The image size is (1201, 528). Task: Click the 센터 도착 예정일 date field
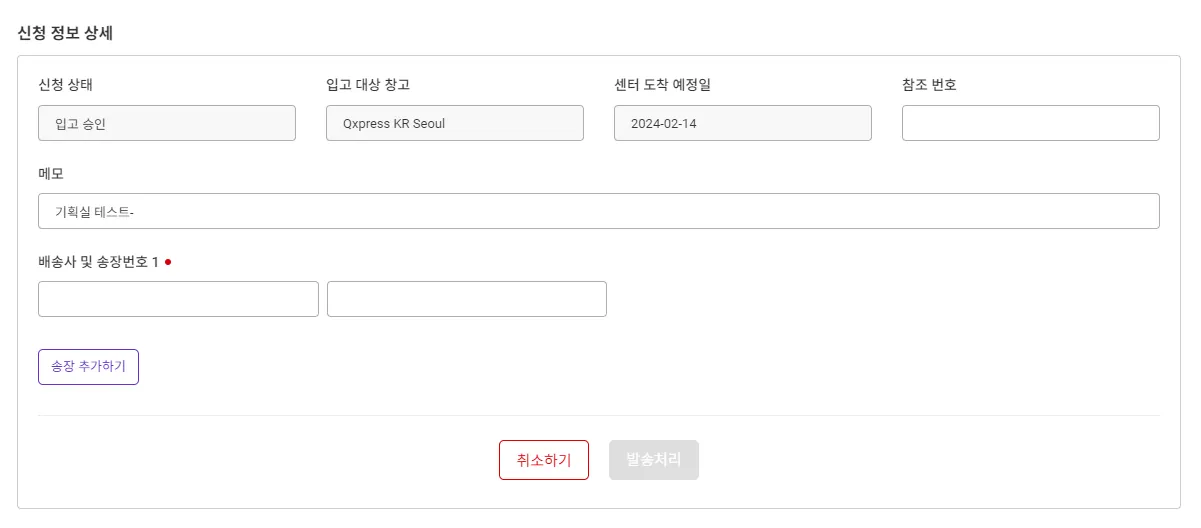(742, 123)
